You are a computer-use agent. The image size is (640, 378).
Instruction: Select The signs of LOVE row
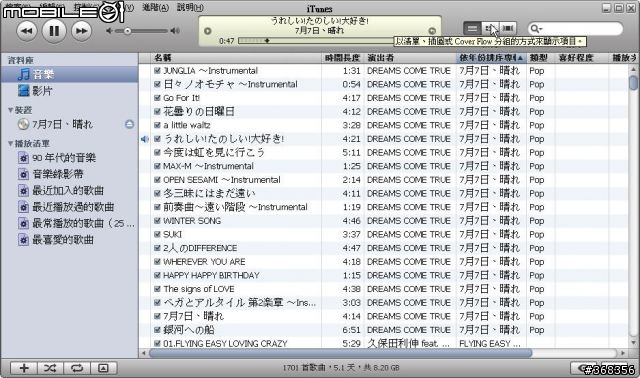coord(384,289)
